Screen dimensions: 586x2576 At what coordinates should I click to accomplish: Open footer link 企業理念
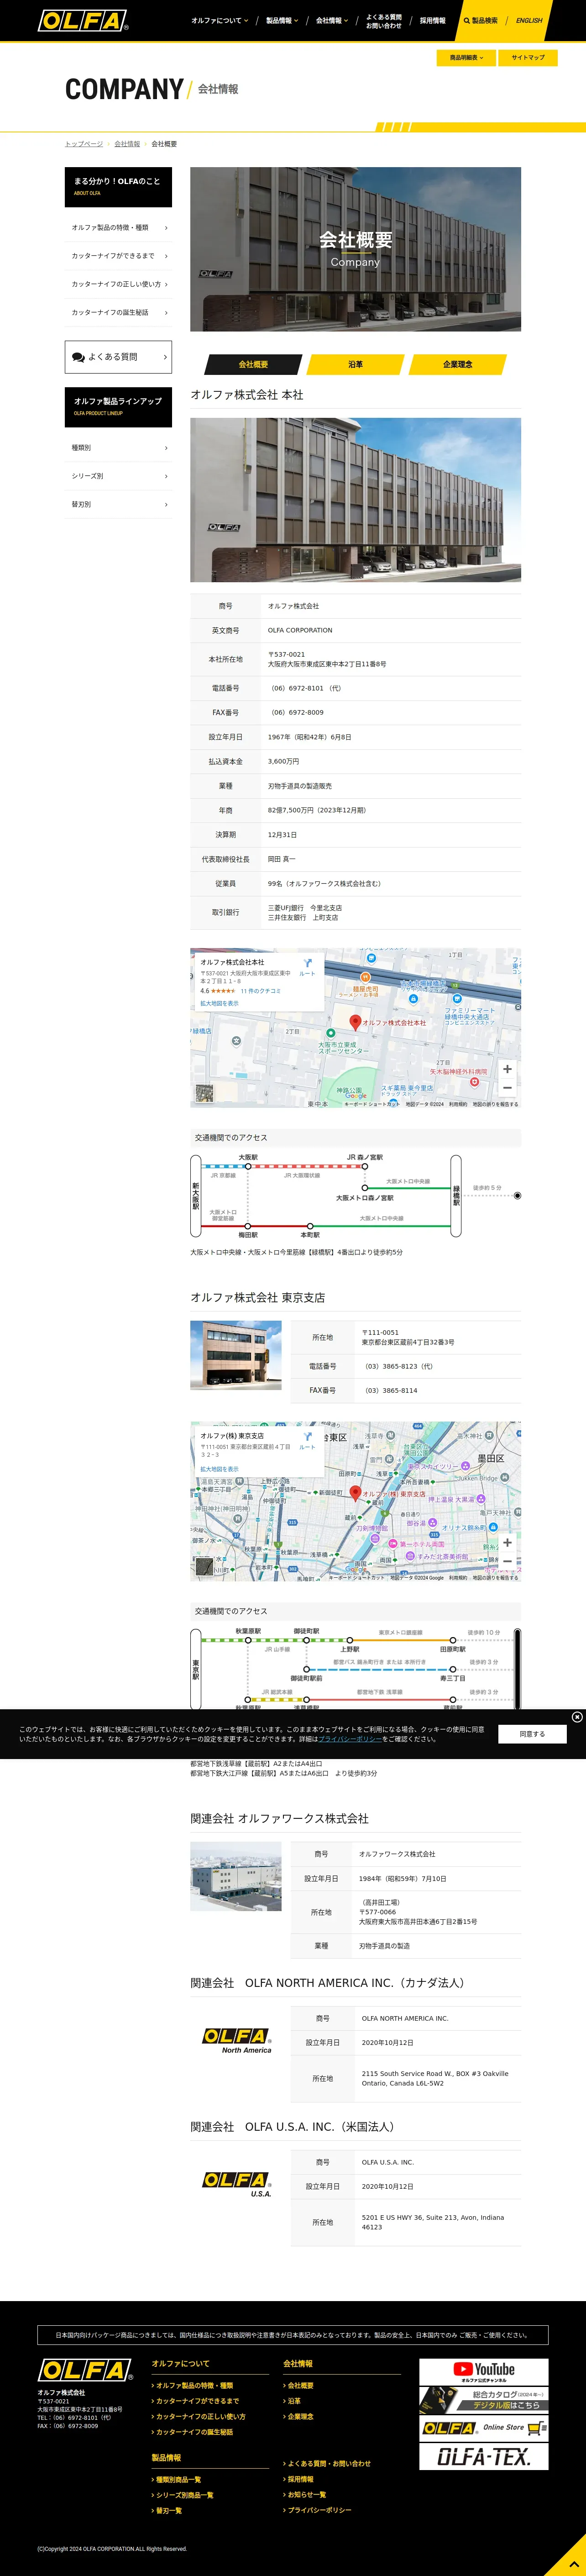tap(299, 2416)
